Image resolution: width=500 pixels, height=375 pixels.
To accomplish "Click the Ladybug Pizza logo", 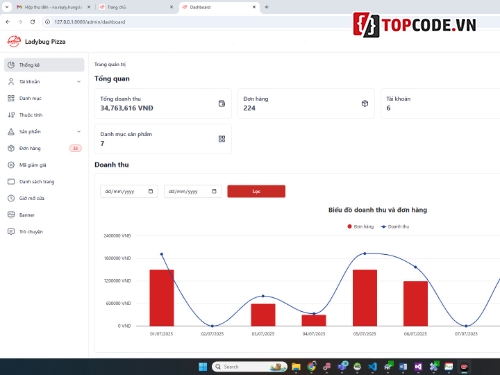I will 14,41.
